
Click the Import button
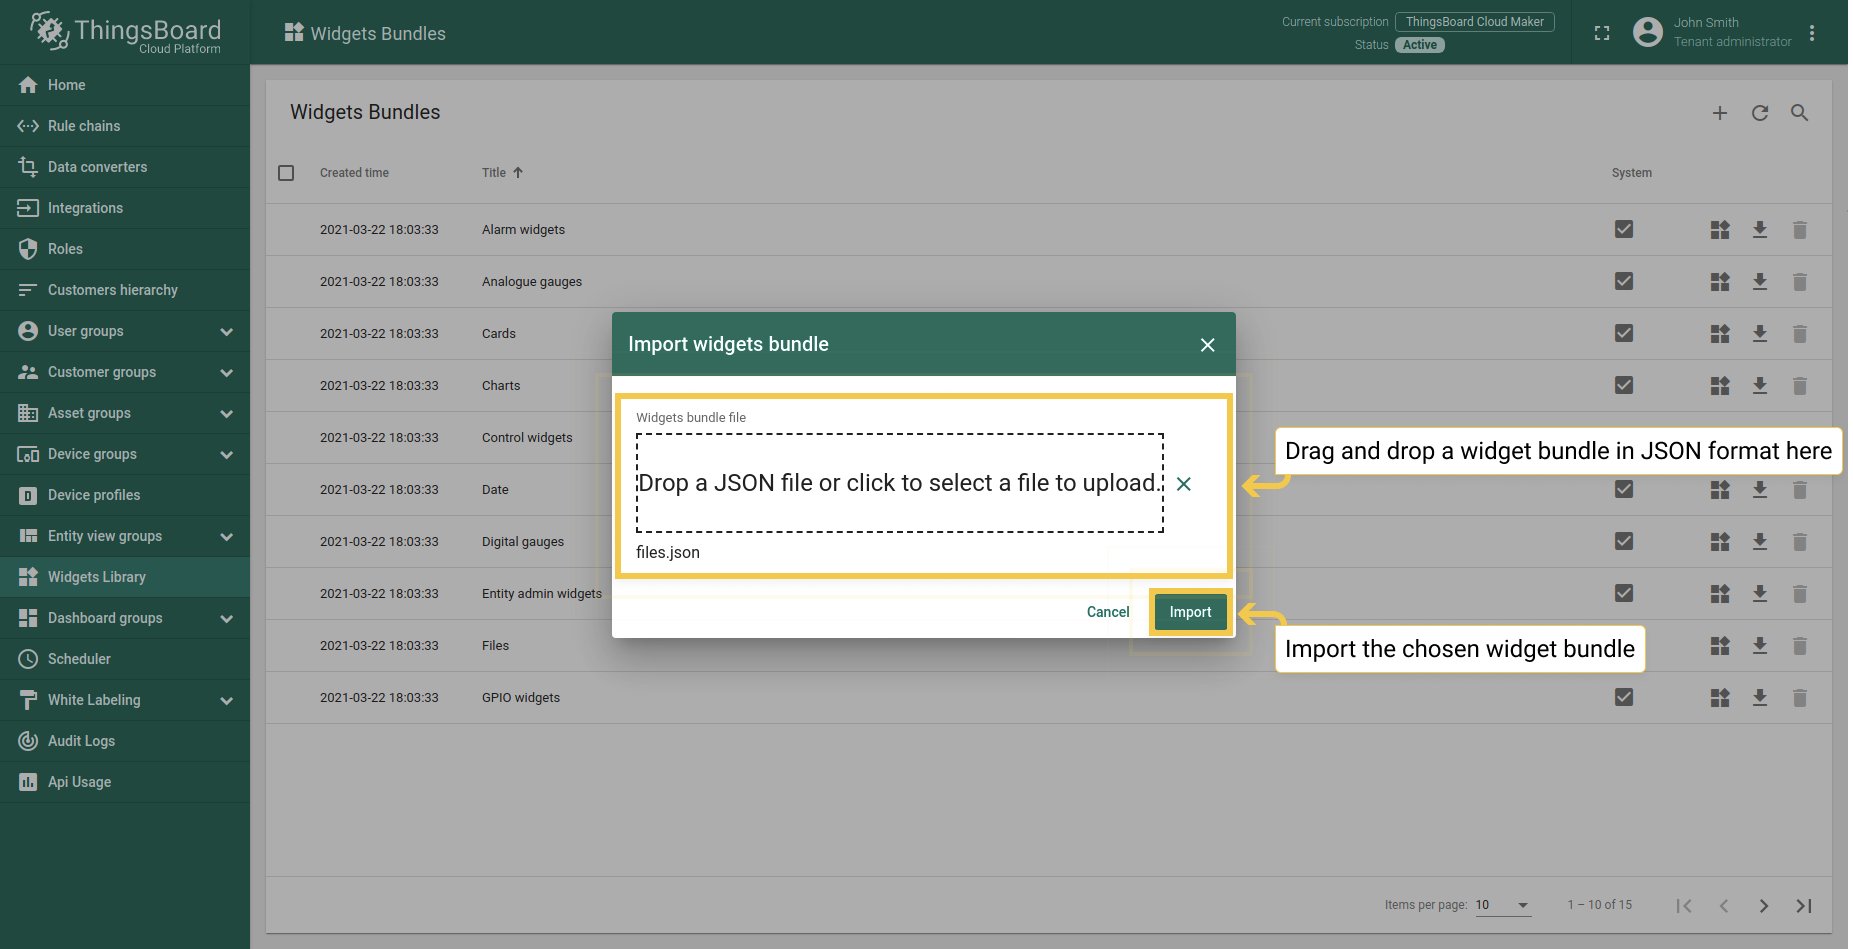tap(1190, 612)
